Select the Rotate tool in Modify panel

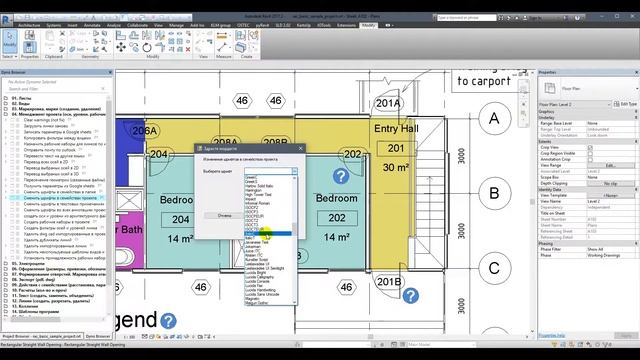(x=147, y=47)
